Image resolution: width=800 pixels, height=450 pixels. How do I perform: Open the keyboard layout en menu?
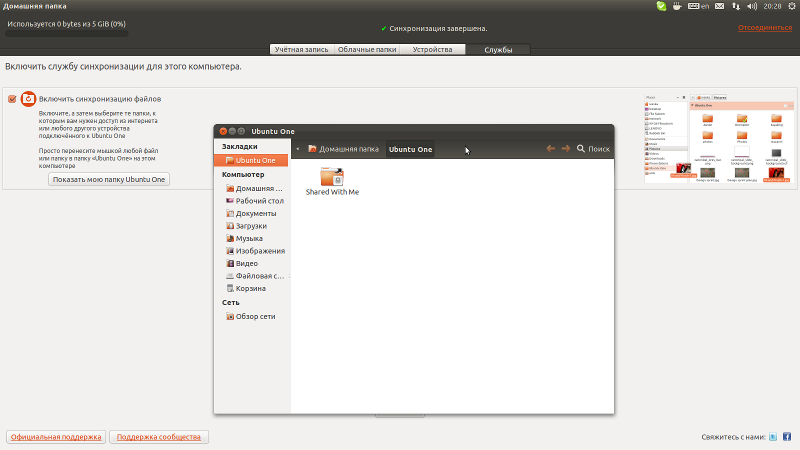click(698, 6)
